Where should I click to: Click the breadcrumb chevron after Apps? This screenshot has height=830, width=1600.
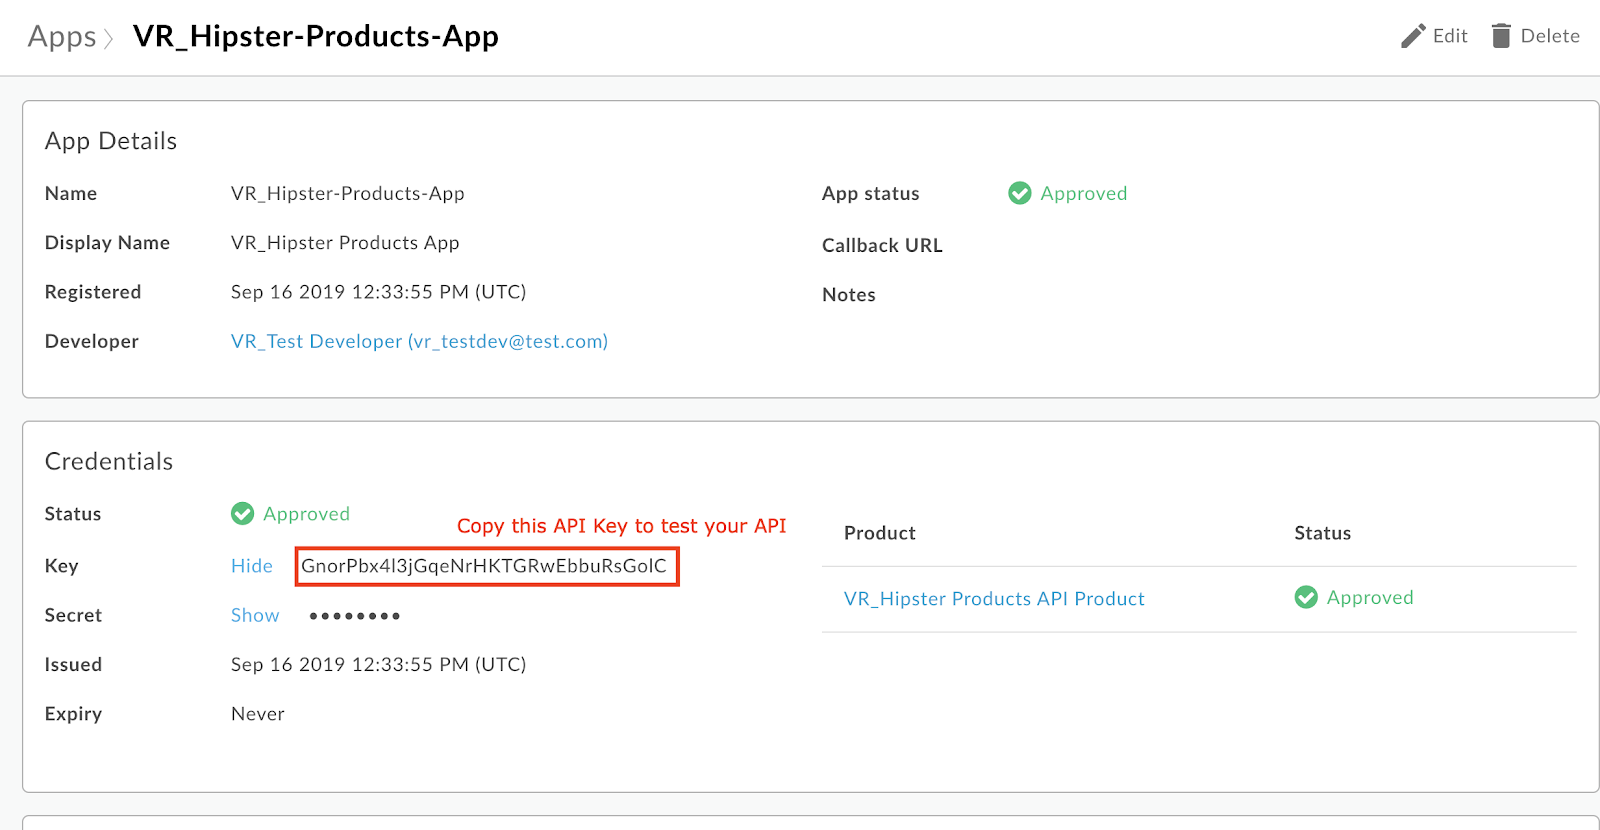109,39
